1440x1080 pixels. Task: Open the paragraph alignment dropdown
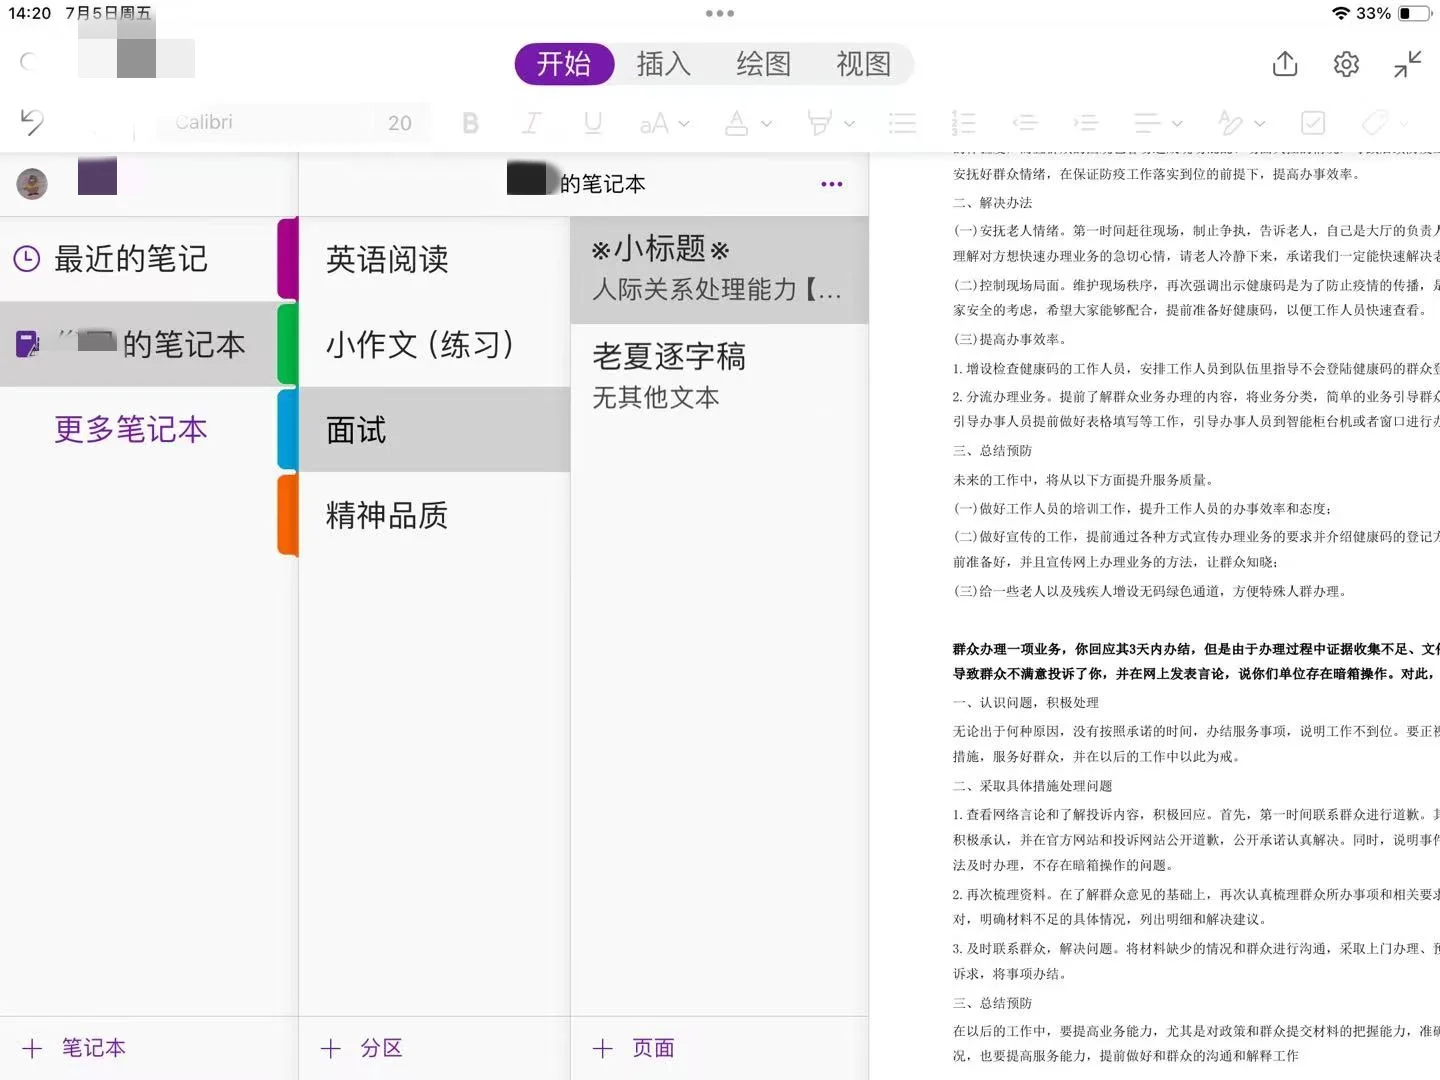[1155, 122]
